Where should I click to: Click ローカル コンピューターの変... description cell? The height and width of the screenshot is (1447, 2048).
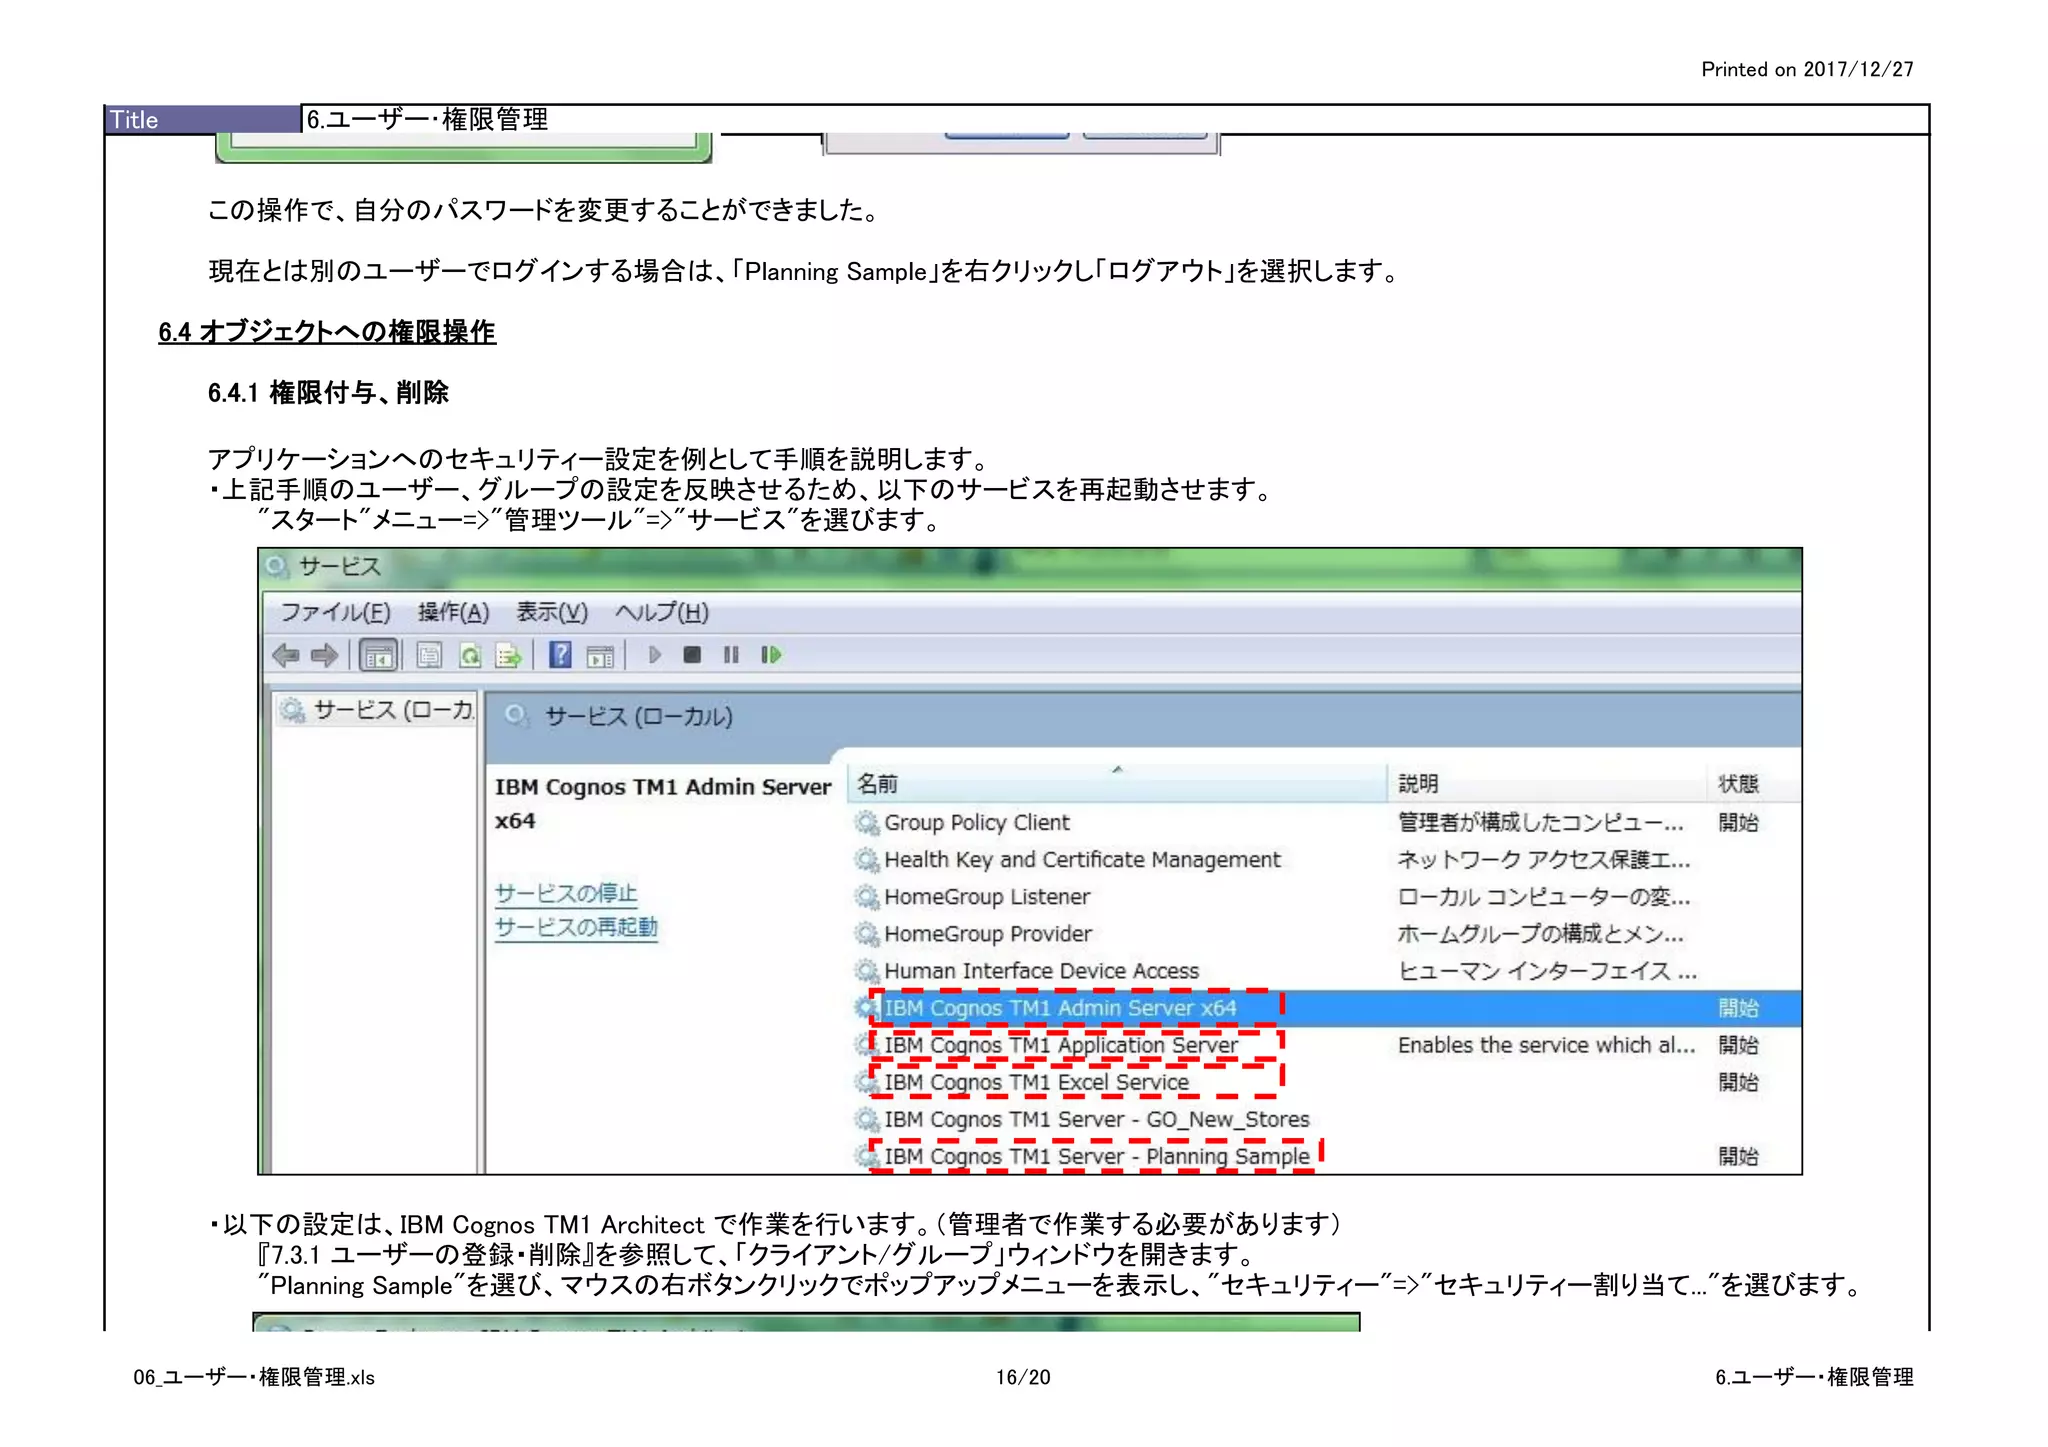[x=1544, y=896]
